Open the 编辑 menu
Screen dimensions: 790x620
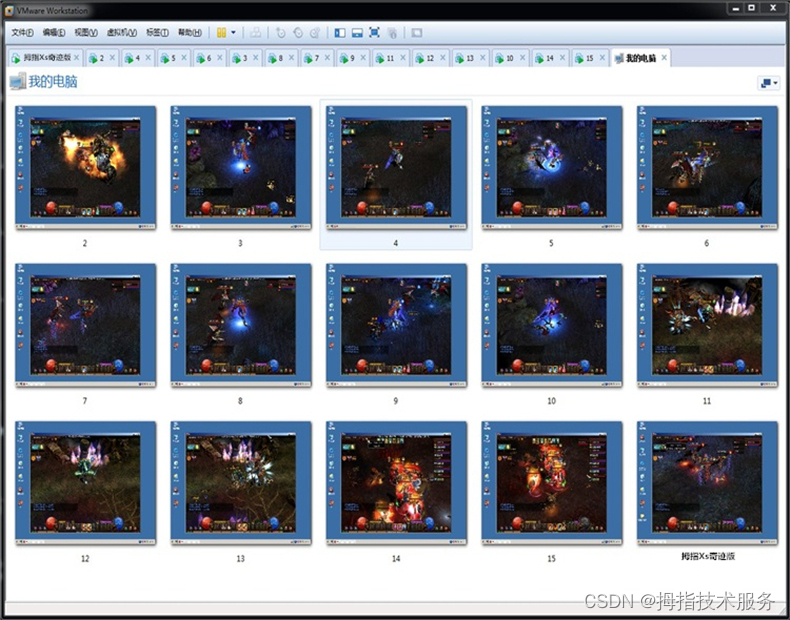click(54, 33)
